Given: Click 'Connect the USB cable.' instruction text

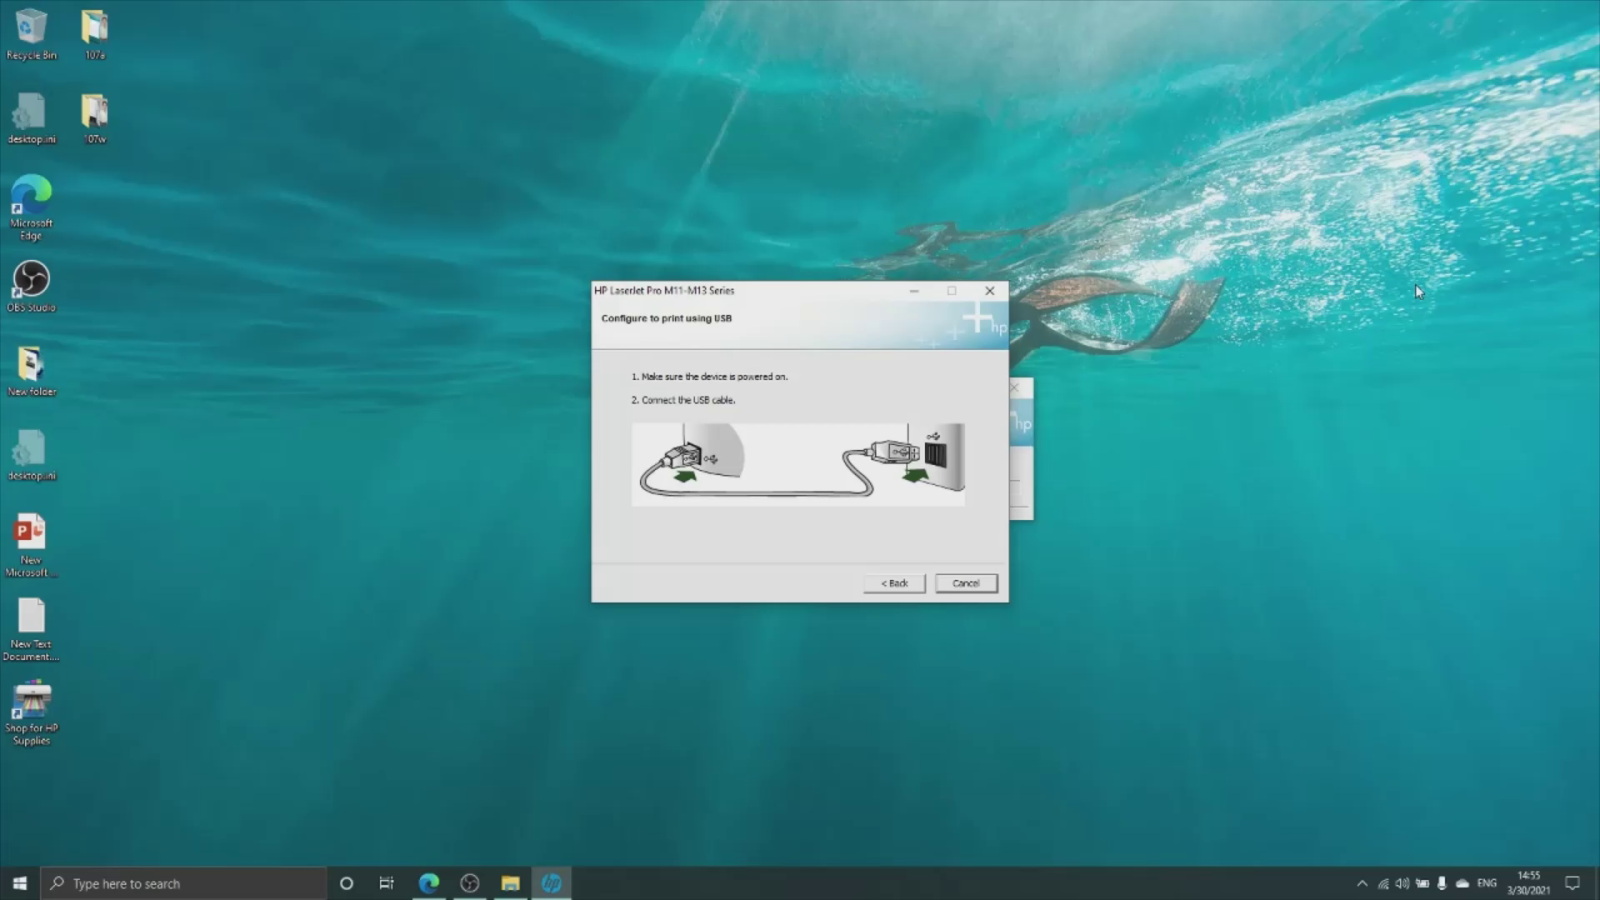Looking at the screenshot, I should [x=688, y=400].
